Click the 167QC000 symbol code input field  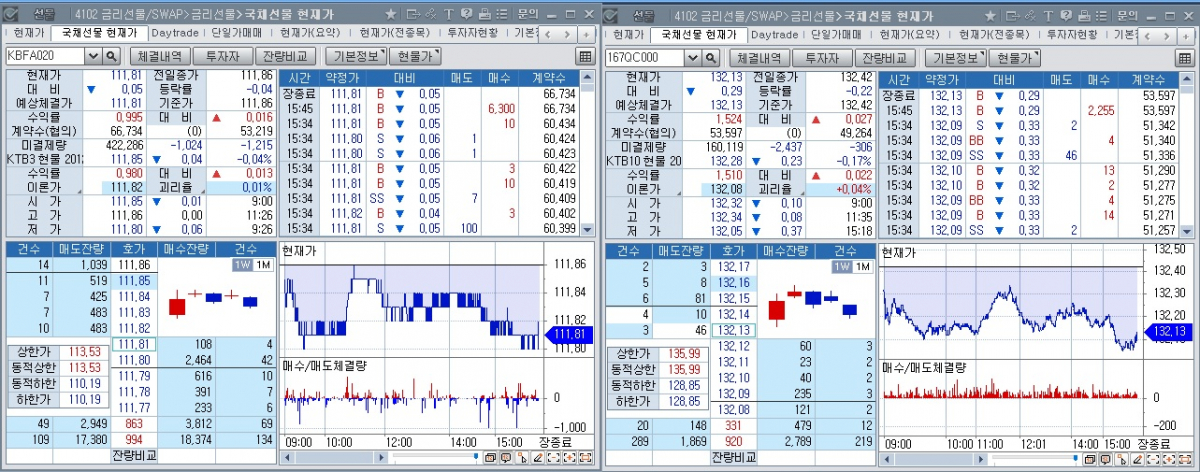pyautogui.click(x=647, y=57)
